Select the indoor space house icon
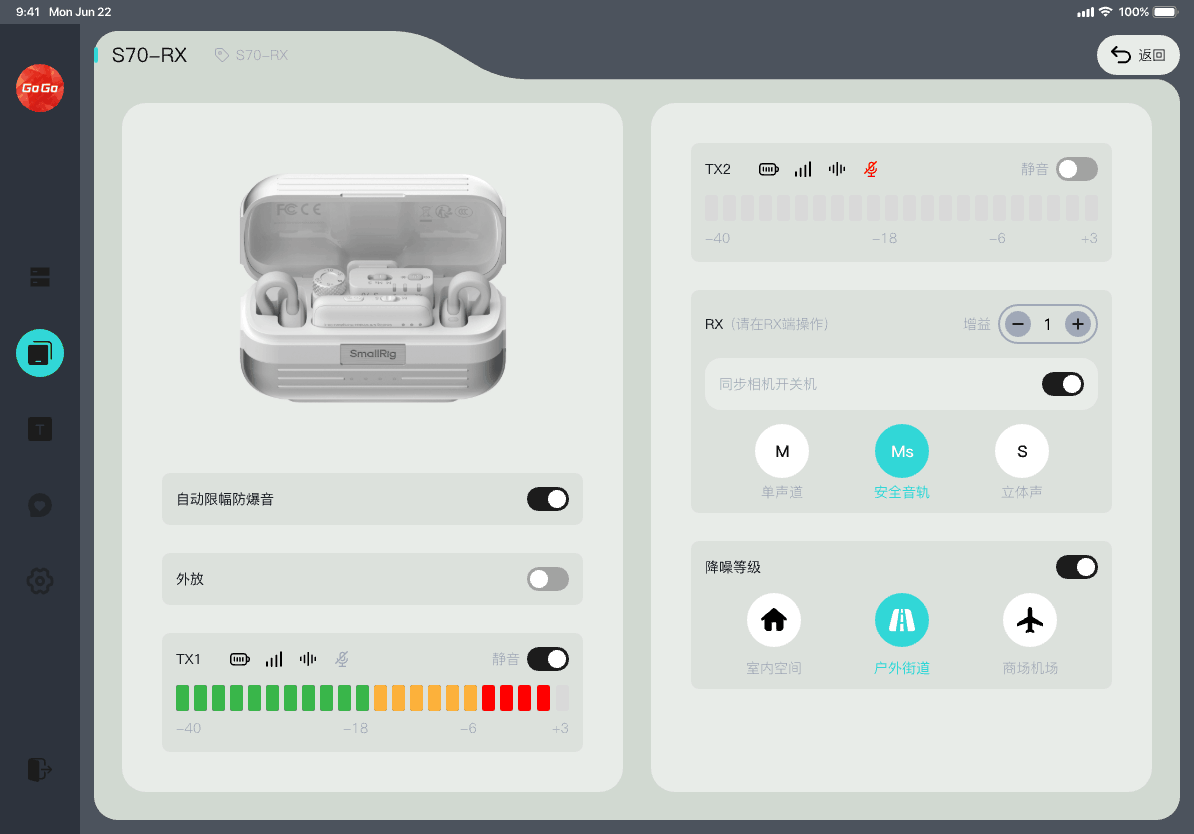Image resolution: width=1194 pixels, height=834 pixels. coord(774,620)
